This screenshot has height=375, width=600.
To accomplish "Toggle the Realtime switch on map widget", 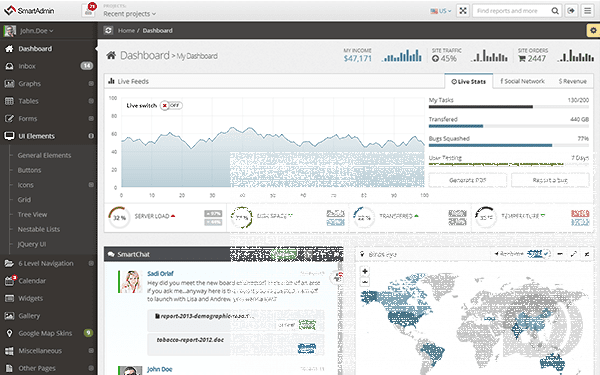I will pos(538,254).
